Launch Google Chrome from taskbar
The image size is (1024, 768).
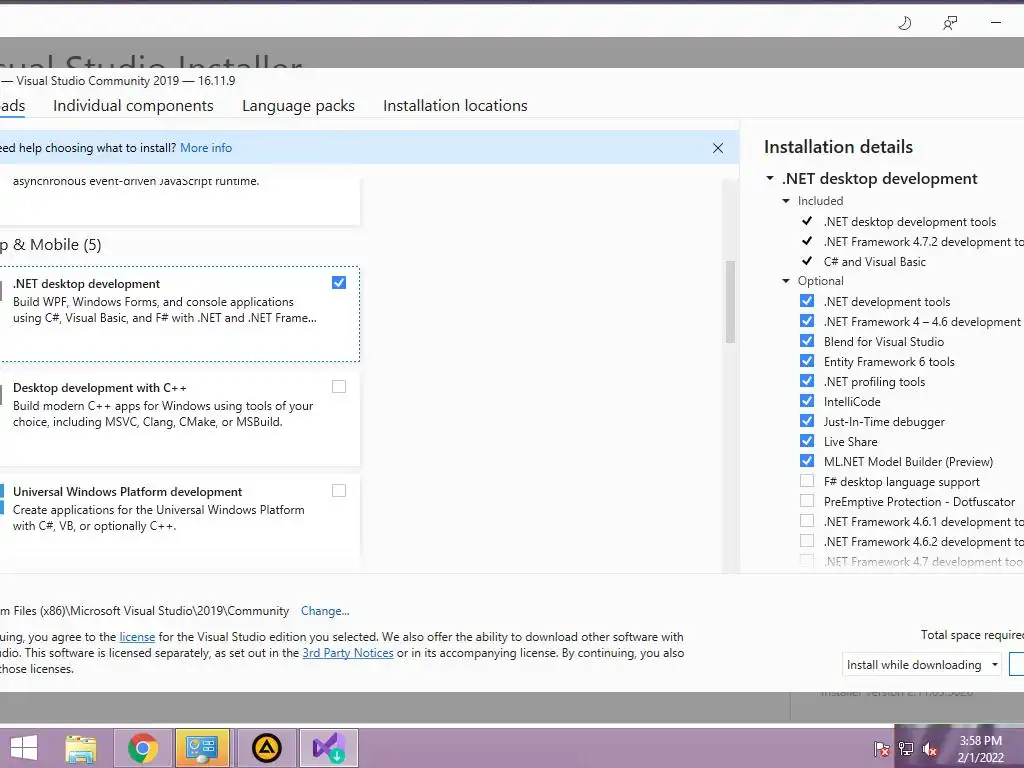[x=142, y=748]
